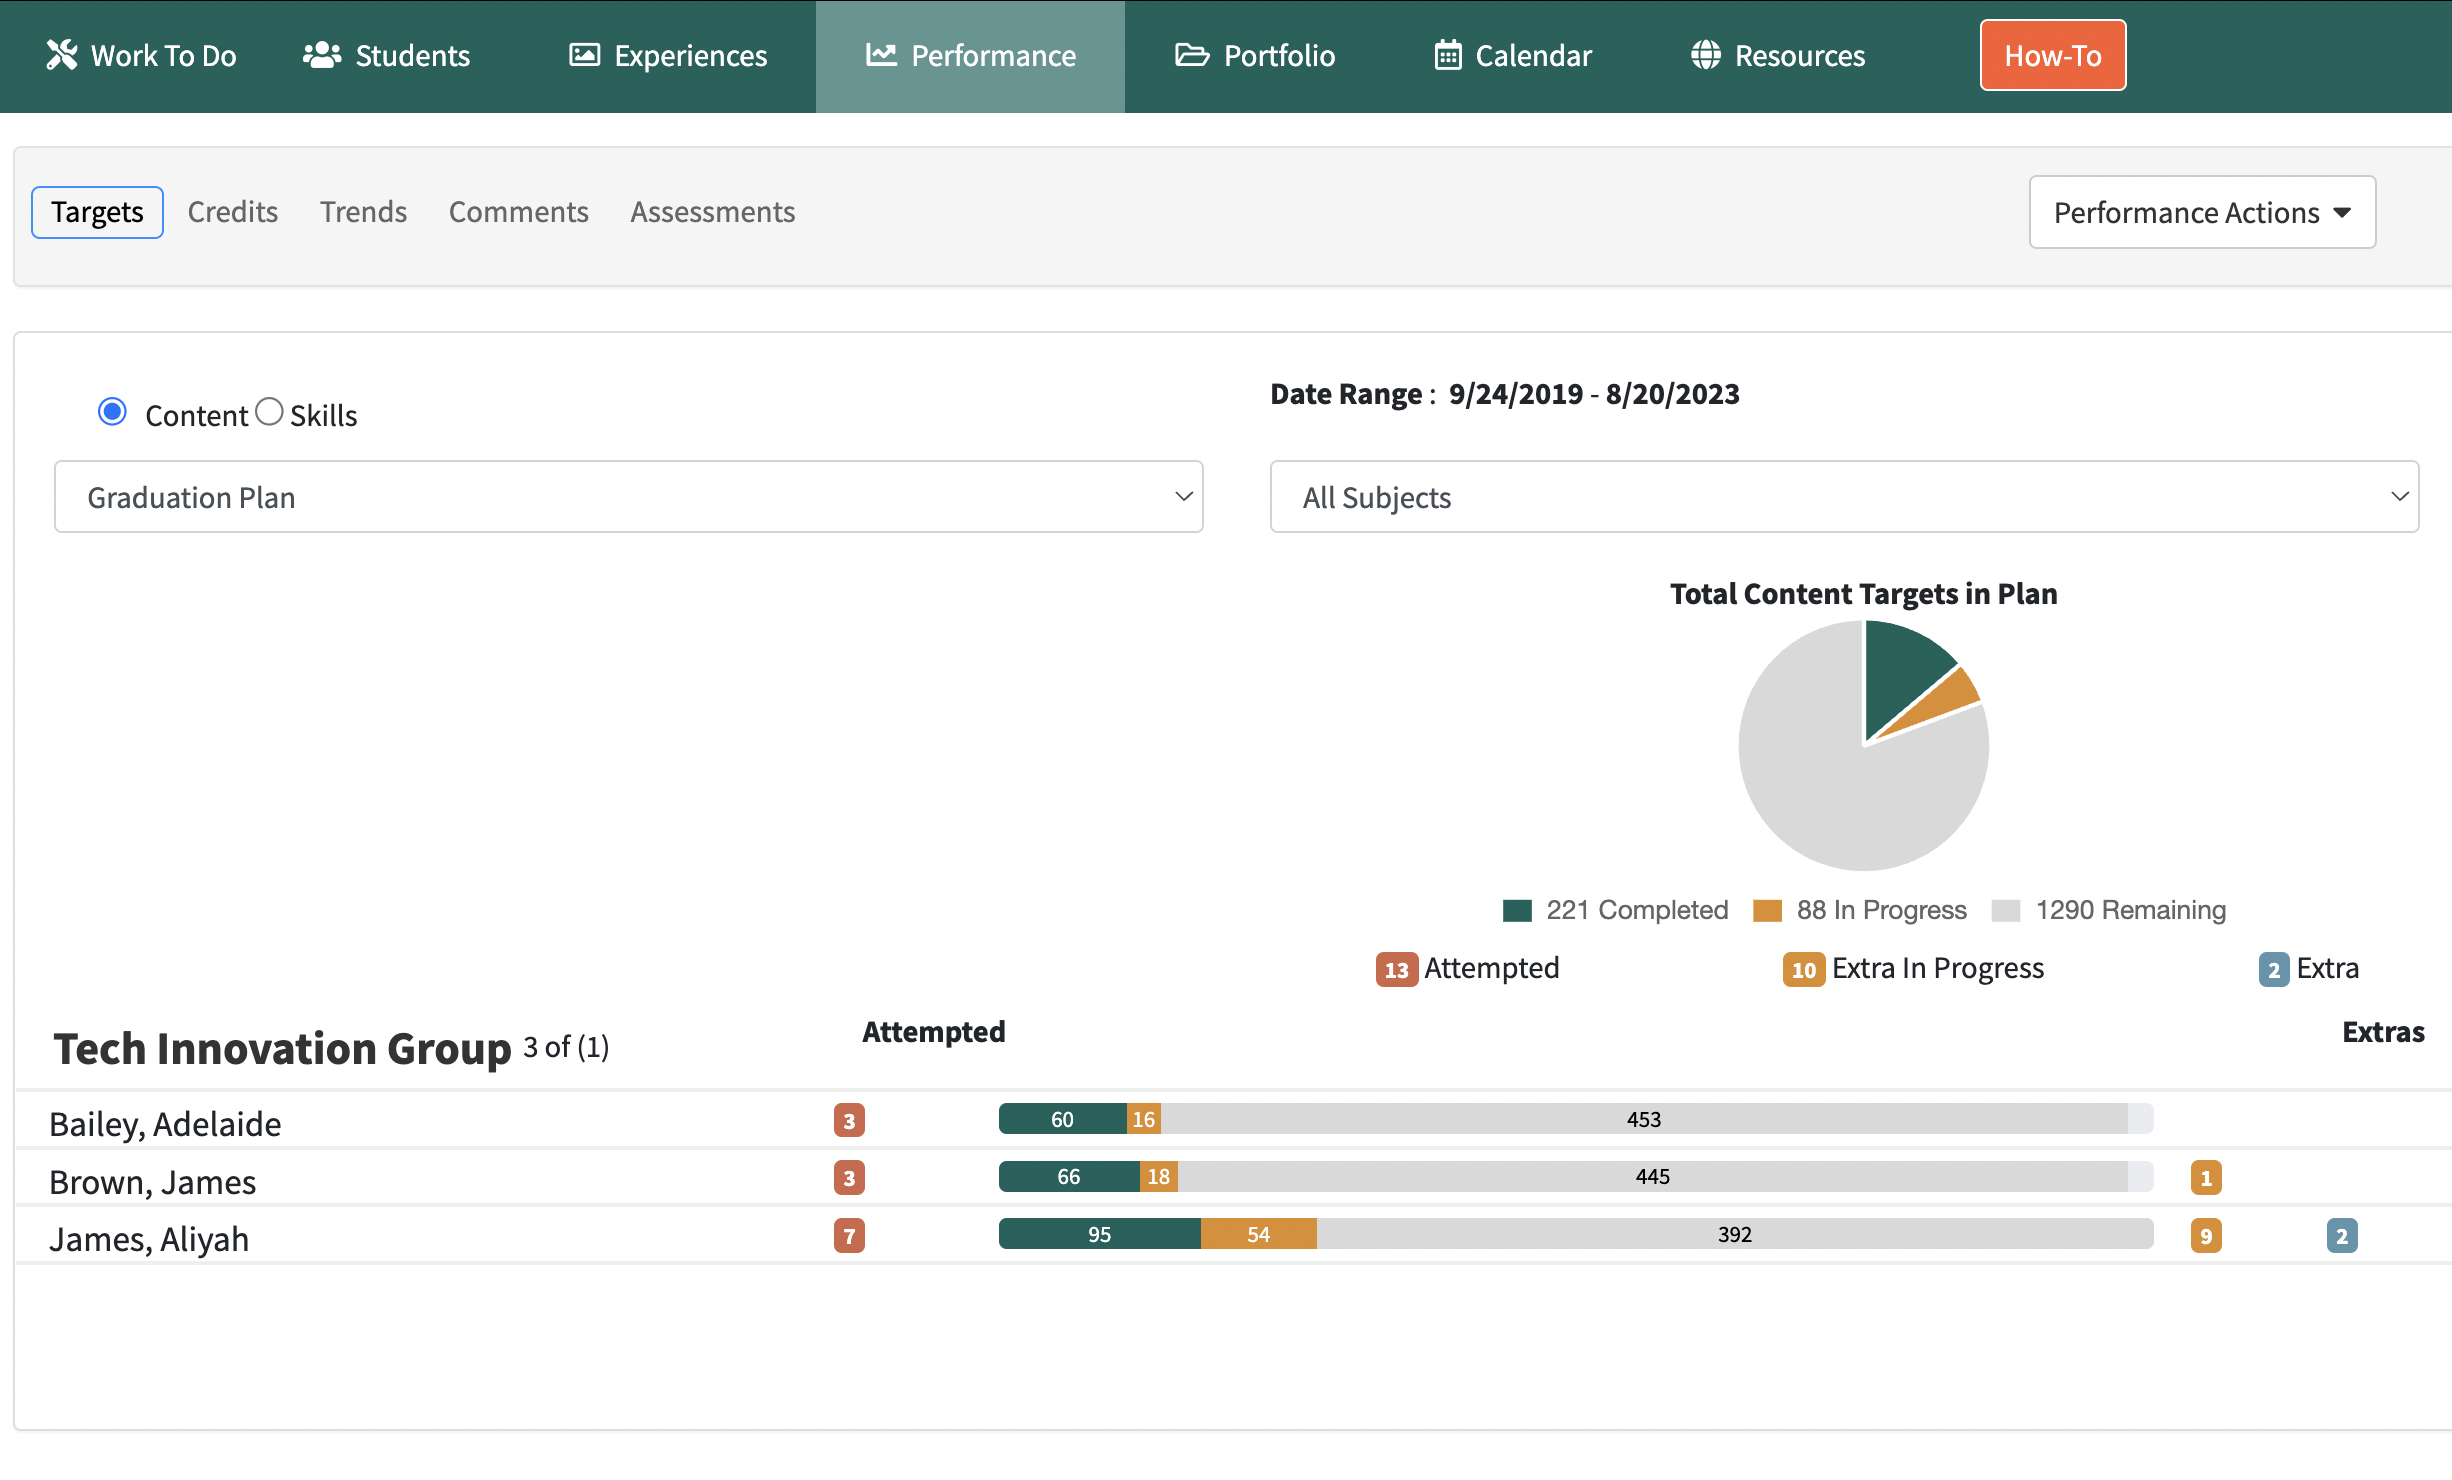Toggle the Completed legend item in chart

coord(1616,910)
